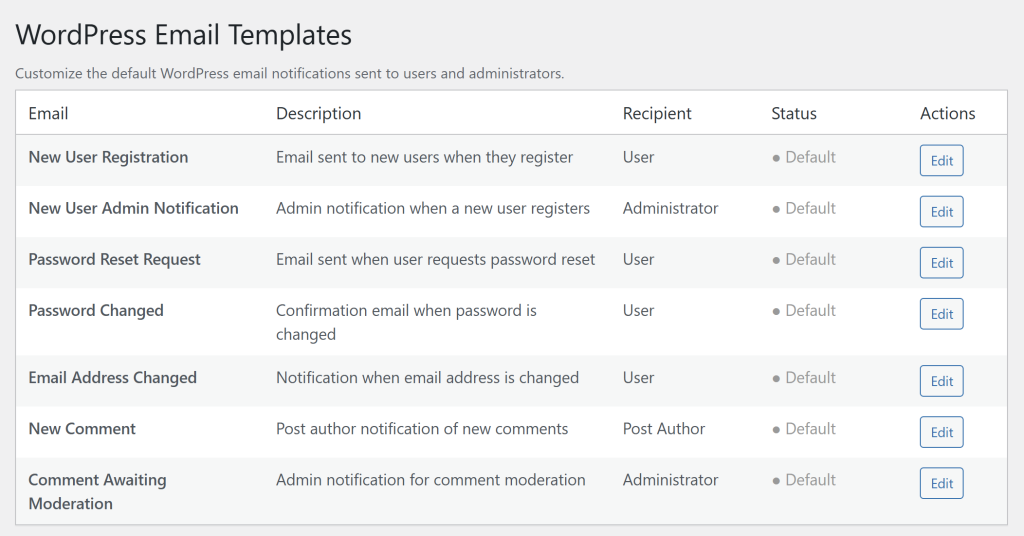Click the 'Post Author' recipient cell

pos(664,429)
